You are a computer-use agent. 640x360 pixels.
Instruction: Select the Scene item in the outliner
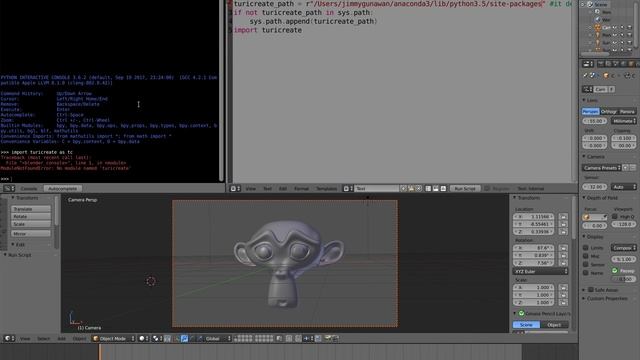600,4
